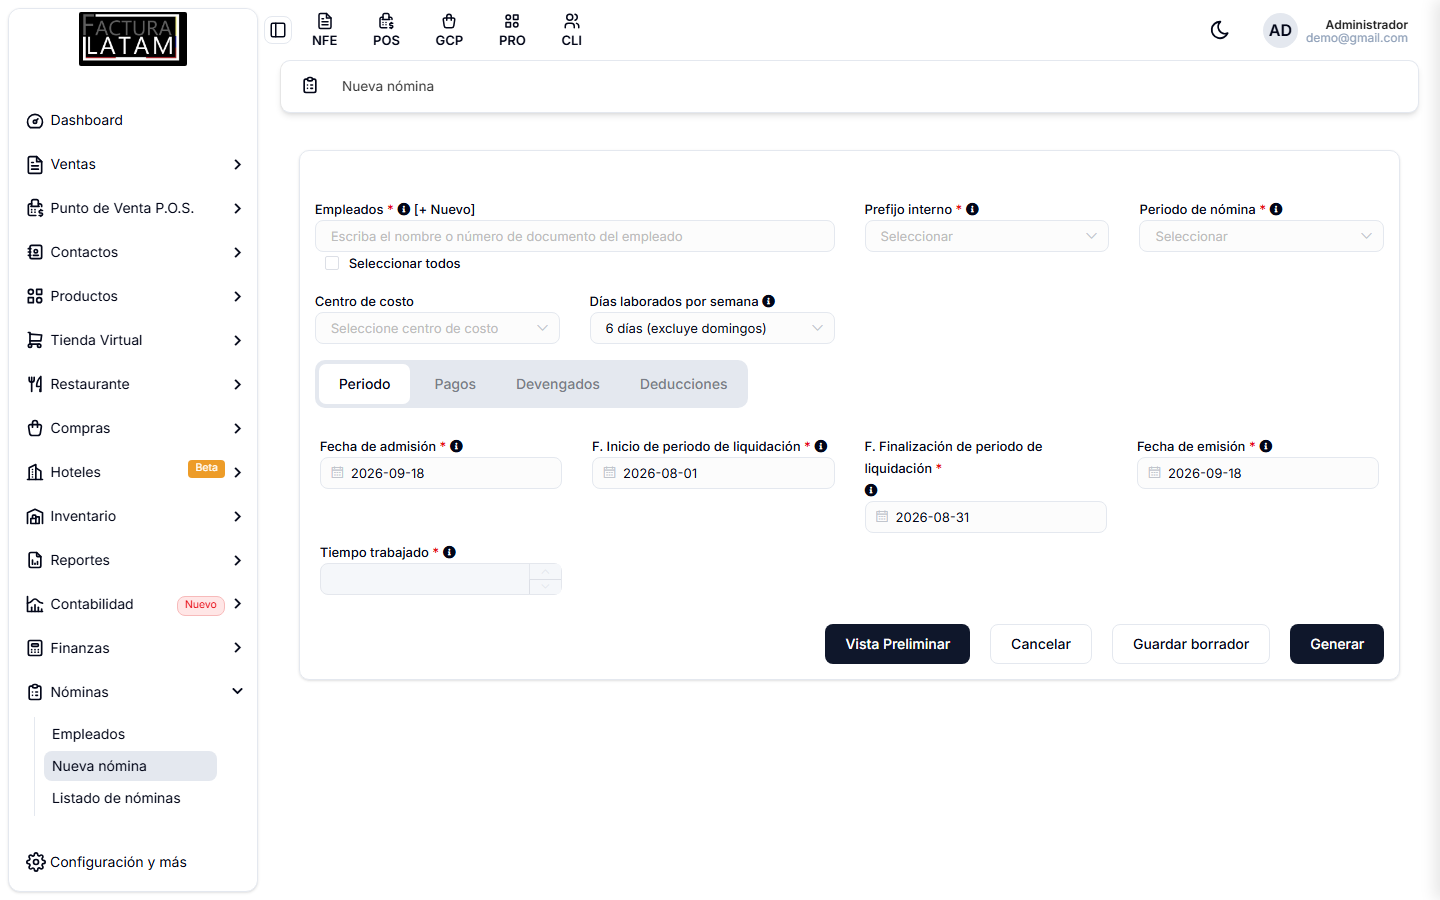This screenshot has height=900, width=1440.
Task: Open the POS shortcut
Action: point(386,30)
